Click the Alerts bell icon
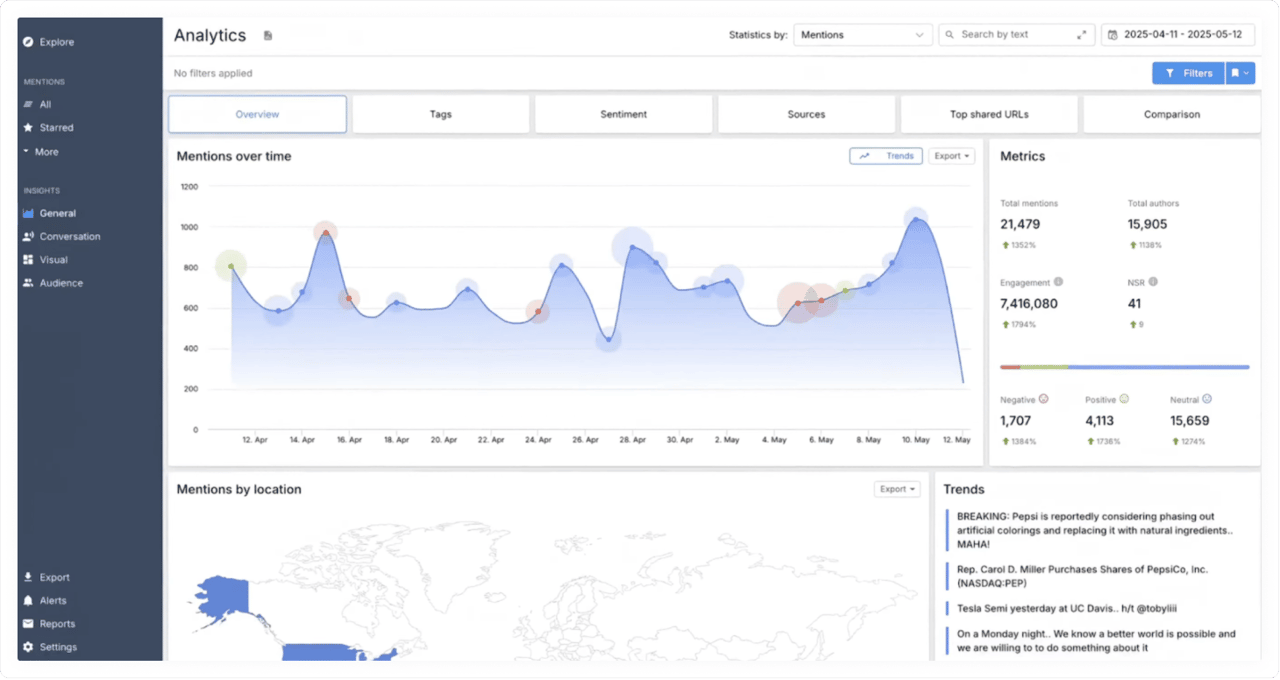The height and width of the screenshot is (680, 1280). (28, 601)
